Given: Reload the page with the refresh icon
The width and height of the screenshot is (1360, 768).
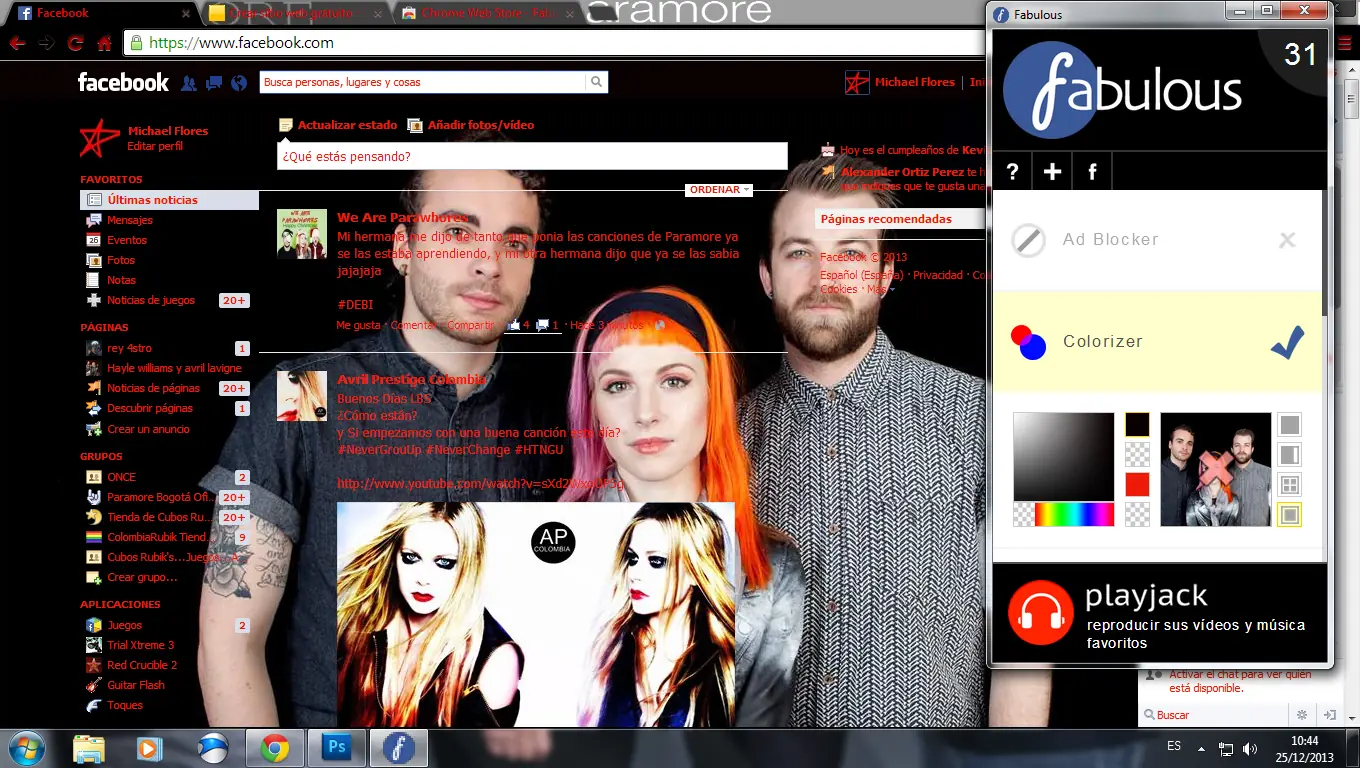Looking at the screenshot, I should [x=75, y=43].
